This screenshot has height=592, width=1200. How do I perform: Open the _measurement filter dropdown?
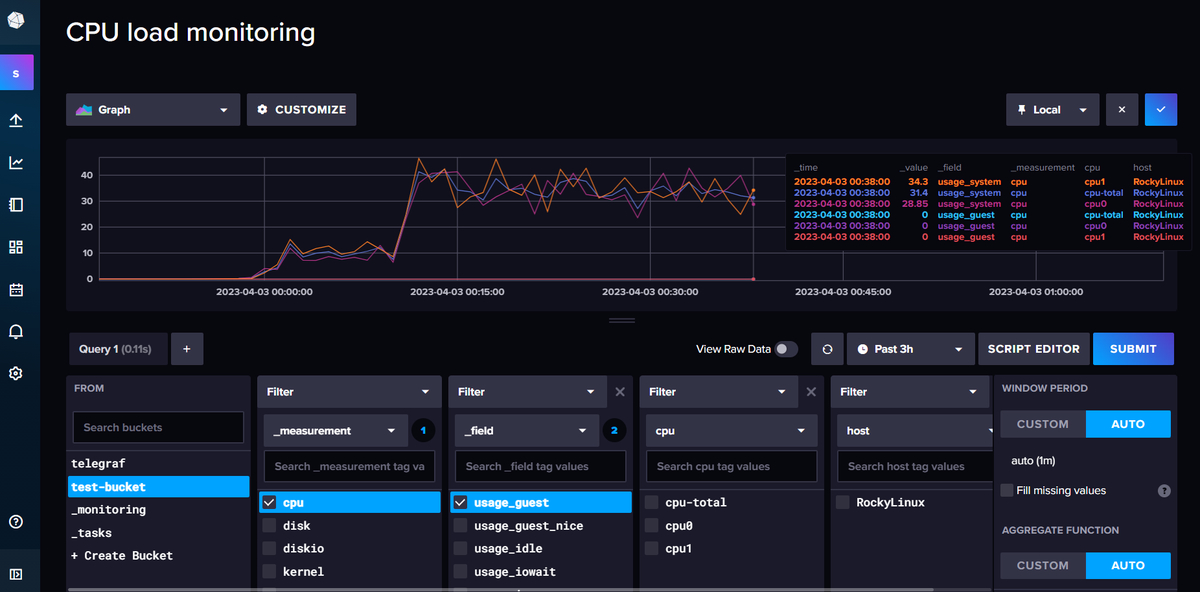coord(334,429)
